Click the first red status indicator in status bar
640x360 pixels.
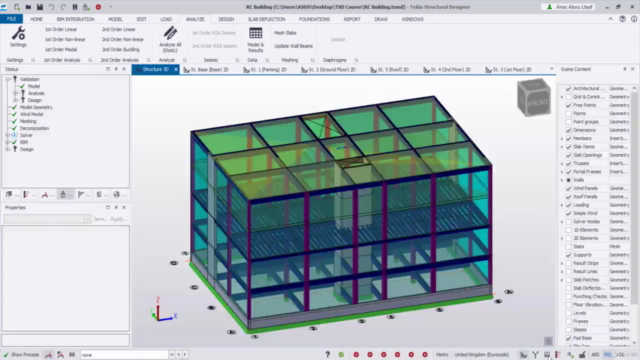tap(356, 355)
